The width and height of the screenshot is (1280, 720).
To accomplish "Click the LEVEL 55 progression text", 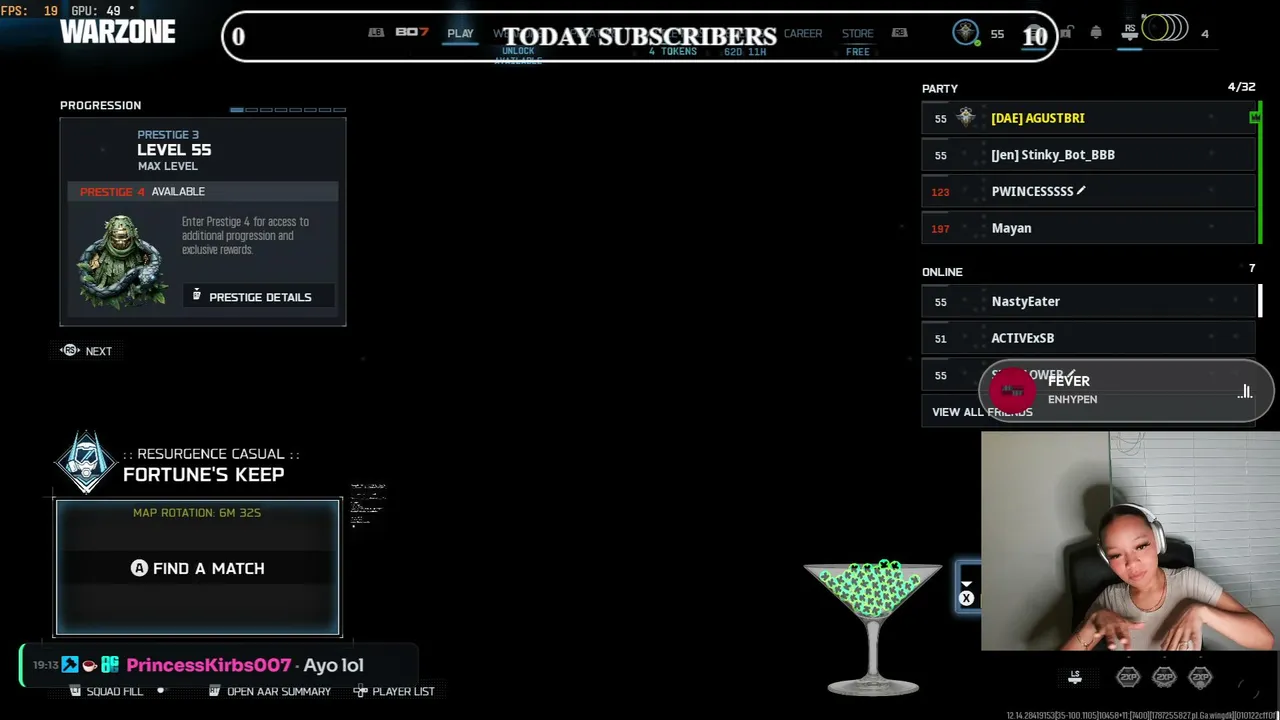I will tap(174, 150).
